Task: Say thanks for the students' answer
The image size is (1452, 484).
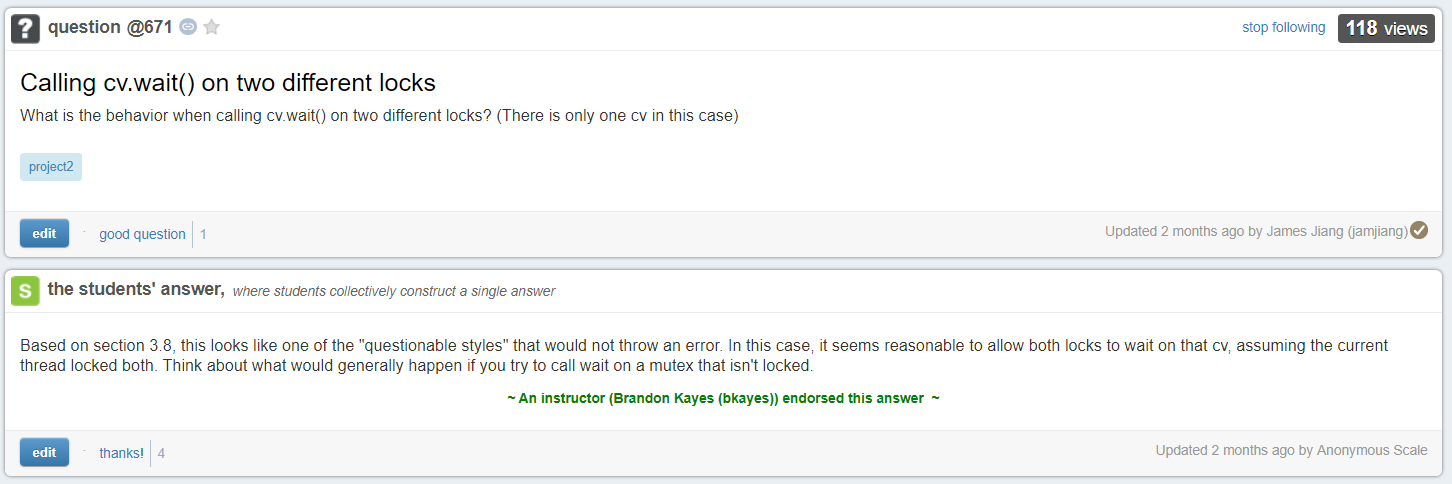Action: (121, 453)
